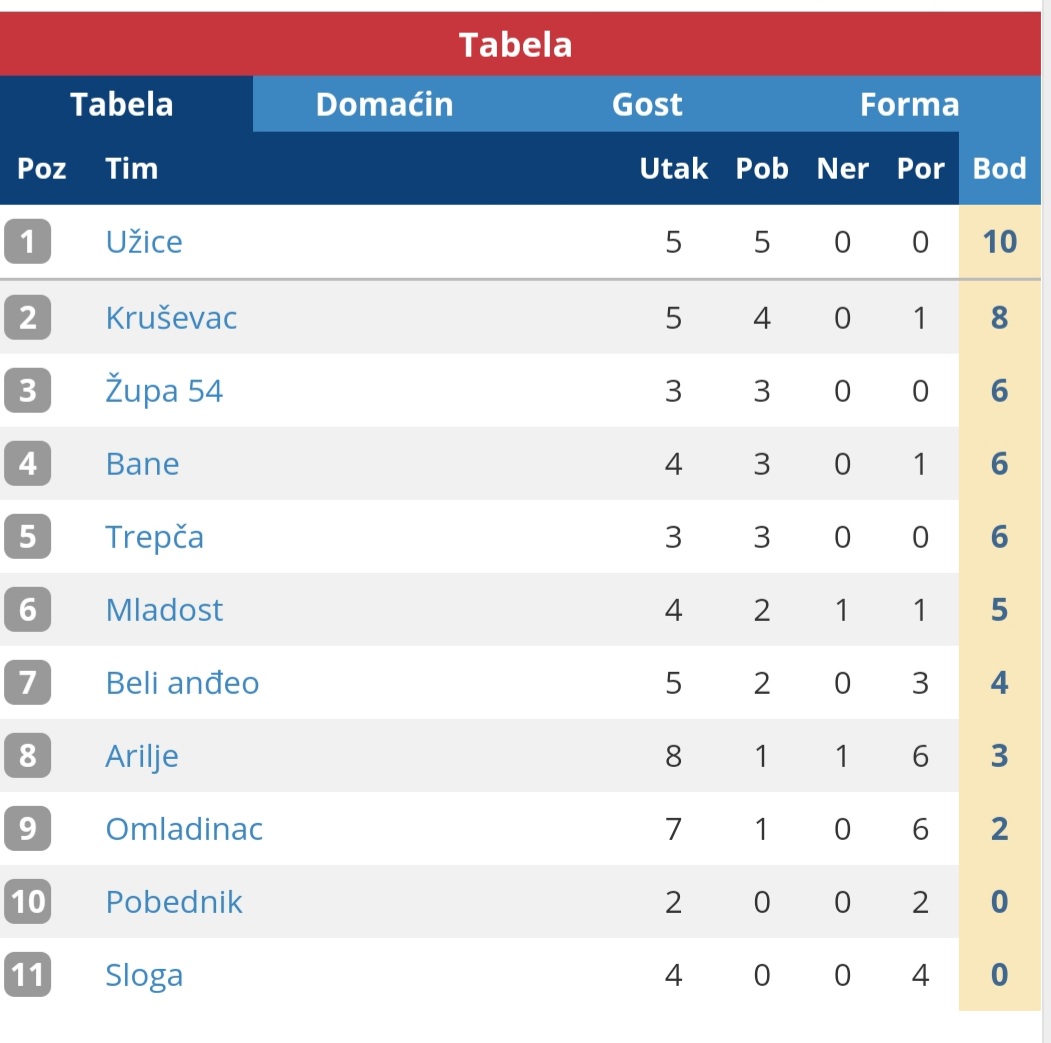Click the Bod column header

tap(999, 168)
